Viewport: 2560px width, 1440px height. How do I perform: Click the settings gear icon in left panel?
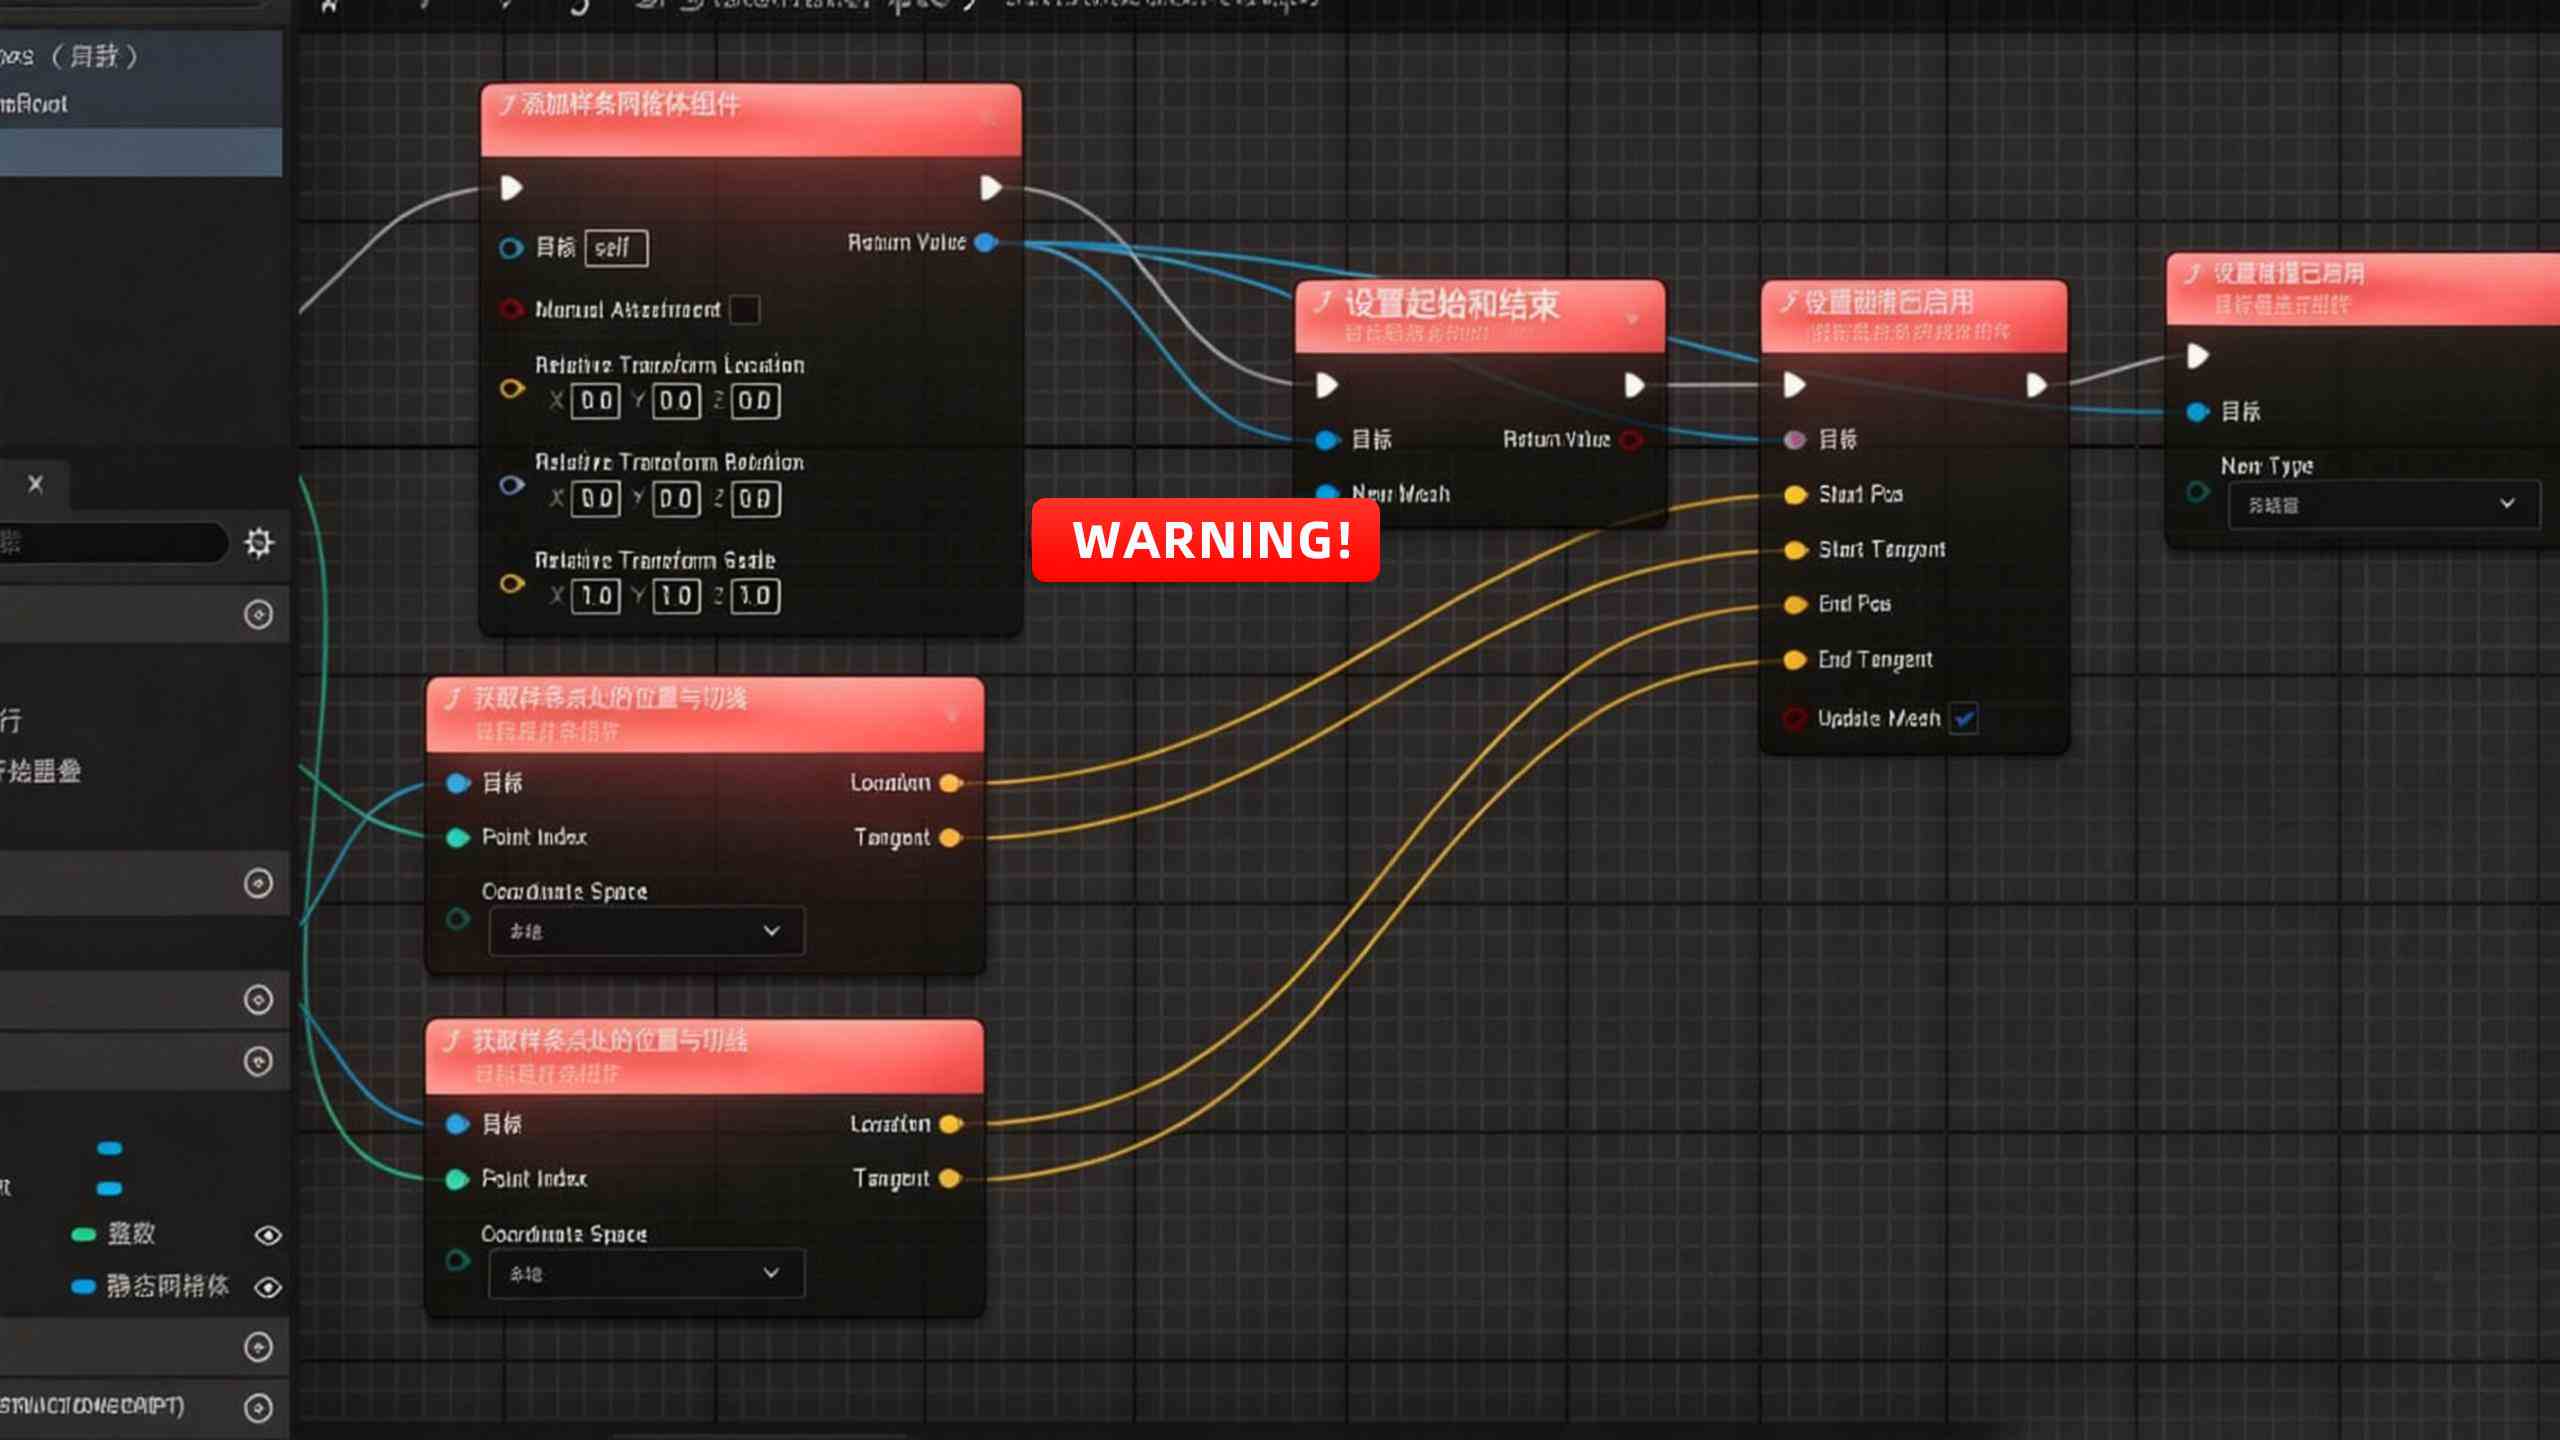coord(258,543)
